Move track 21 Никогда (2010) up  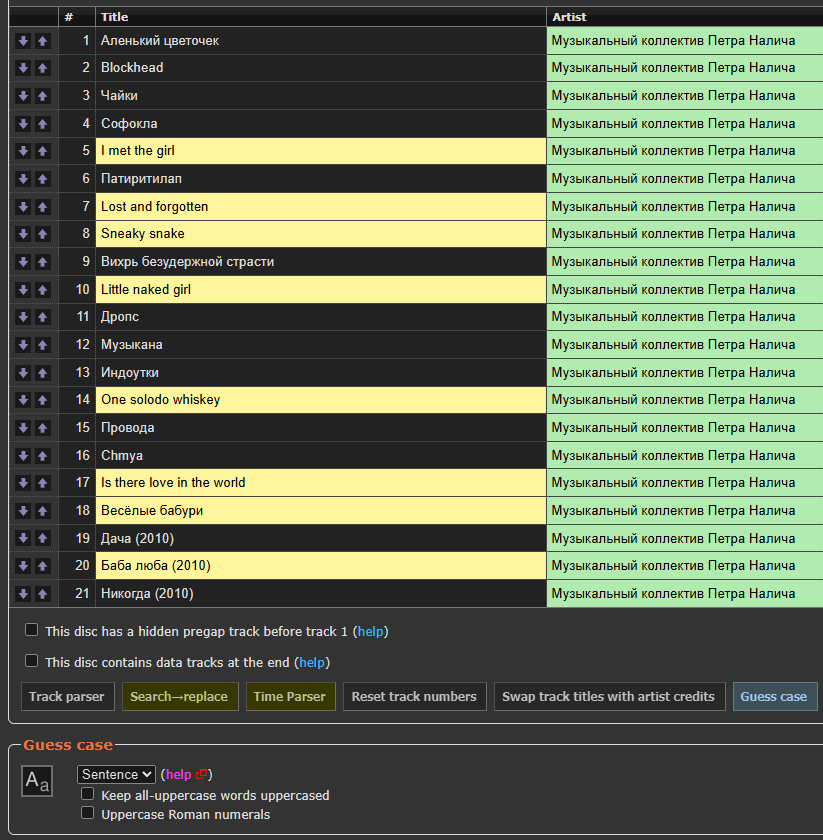[x=43, y=594]
